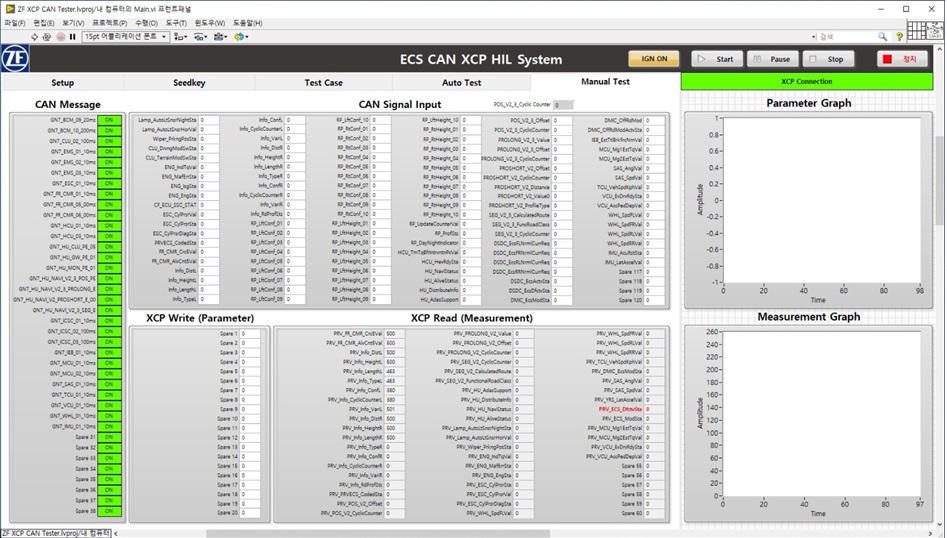Expand the Distribute Objects toolbar dropdown
Screen dimensions: 947x538
point(201,36)
